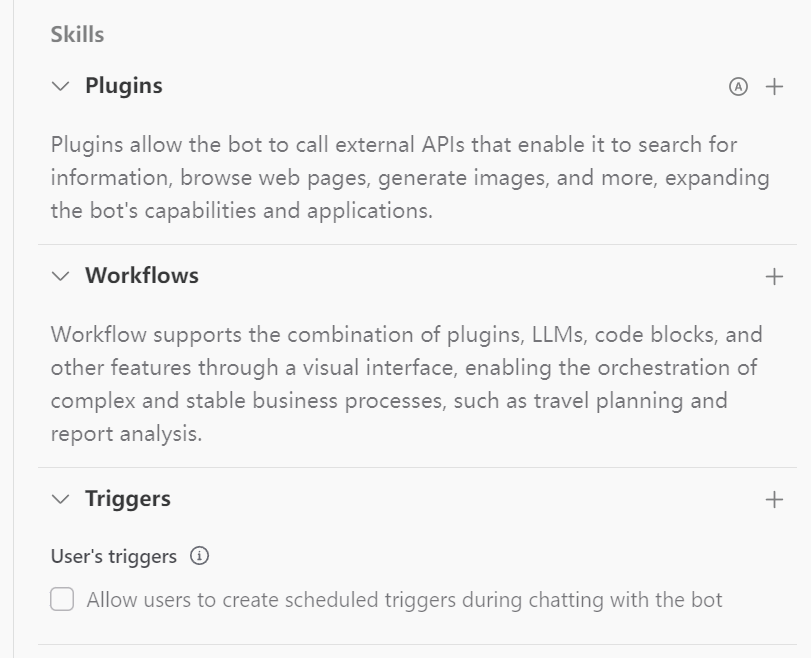Image resolution: width=811 pixels, height=658 pixels.
Task: Click the auto-add plugins icon (circled A)
Action: [x=738, y=87]
